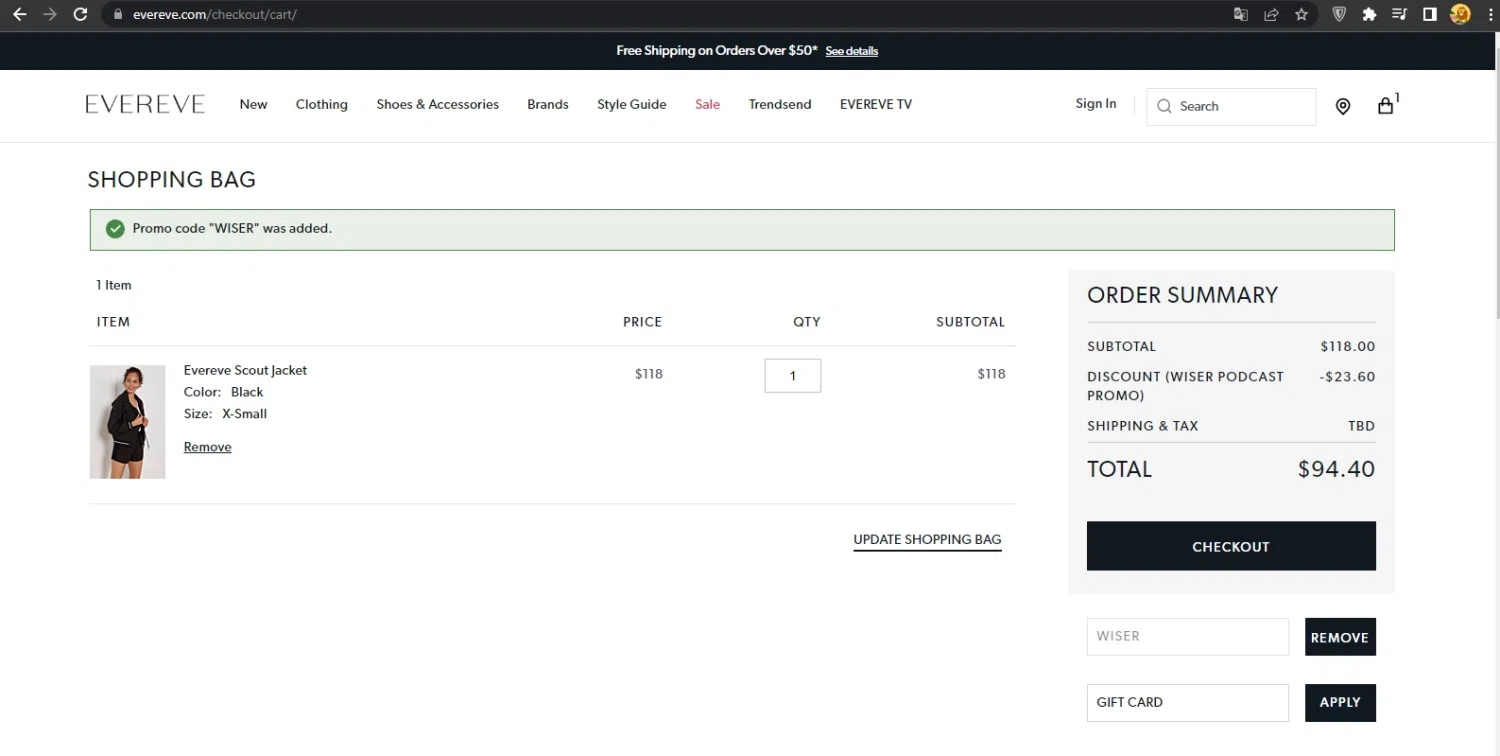The height and width of the screenshot is (756, 1500).
Task: Click the Color: Black text
Action: (x=223, y=392)
